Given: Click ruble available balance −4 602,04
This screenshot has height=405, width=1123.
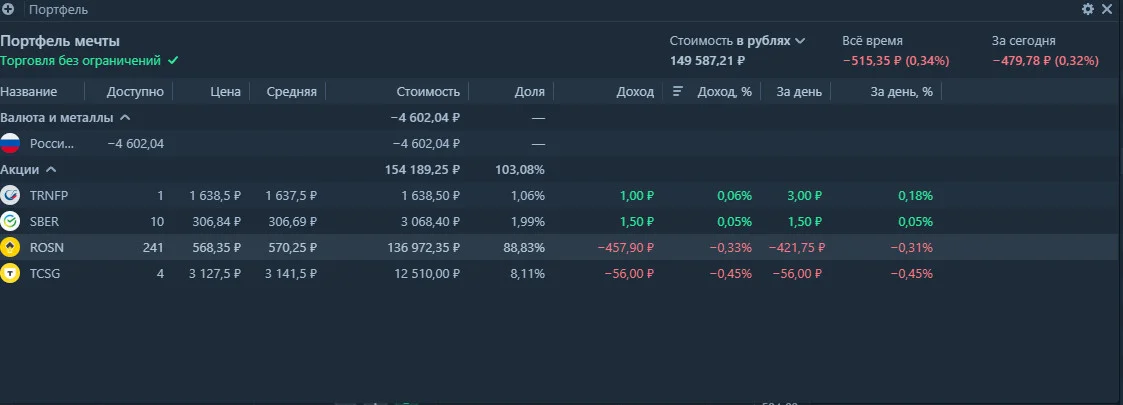Looking at the screenshot, I should click(x=135, y=144).
